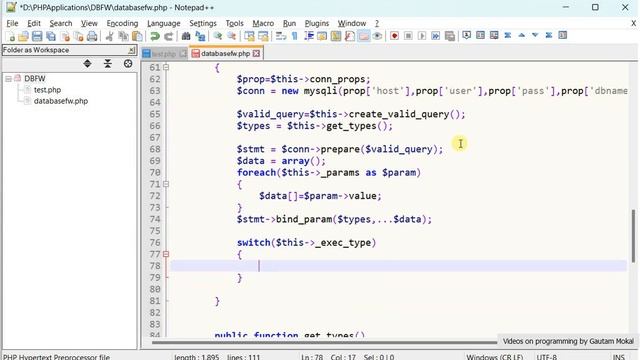Click the Paste clipboard icon
Screen dimensions: 640x360
[x=137, y=36]
